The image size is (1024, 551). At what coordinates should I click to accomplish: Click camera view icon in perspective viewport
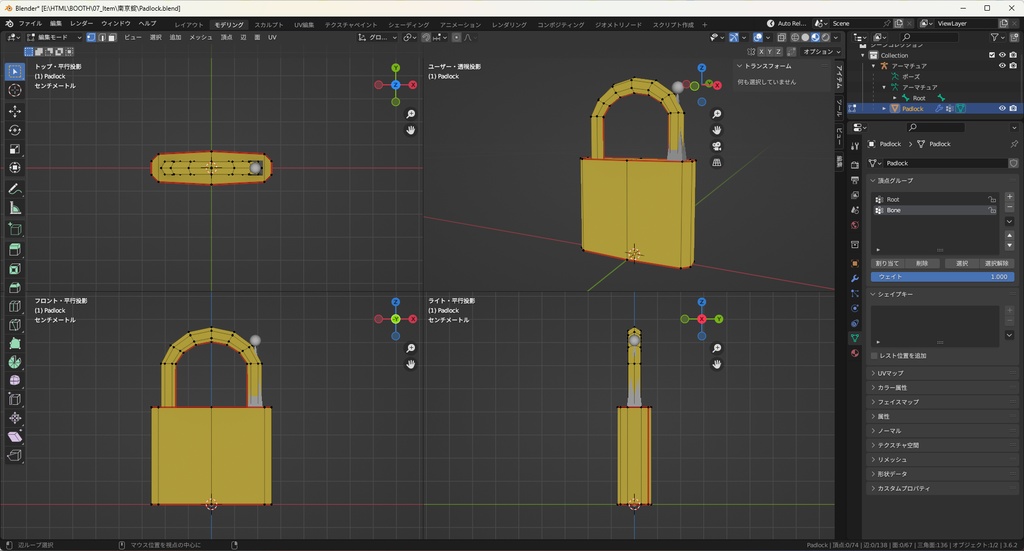(717, 146)
